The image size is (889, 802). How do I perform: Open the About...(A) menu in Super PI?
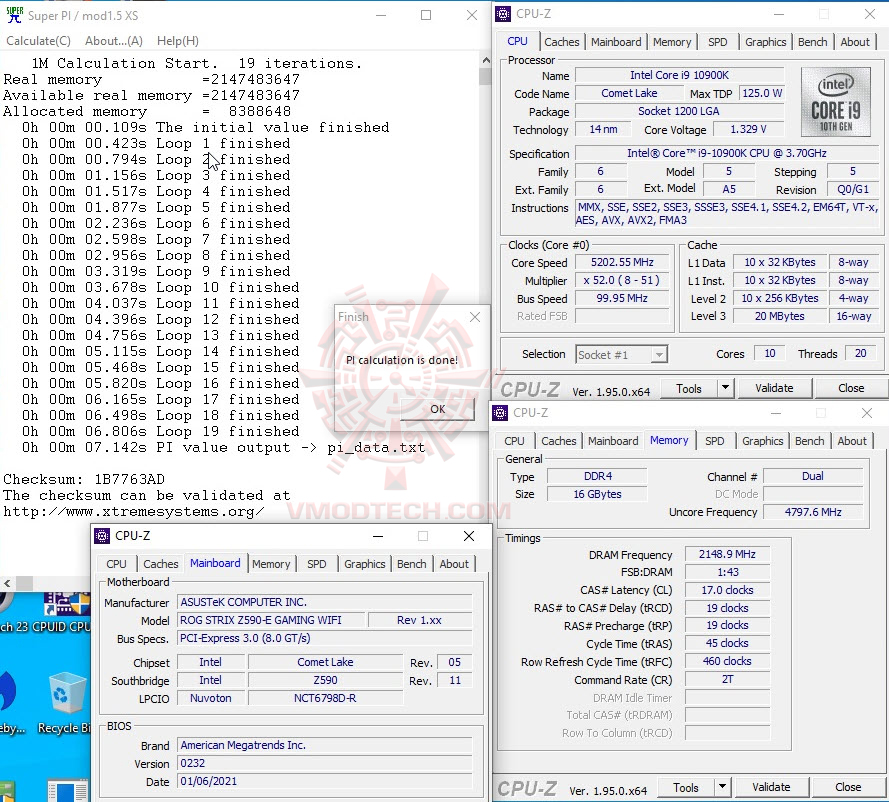114,41
